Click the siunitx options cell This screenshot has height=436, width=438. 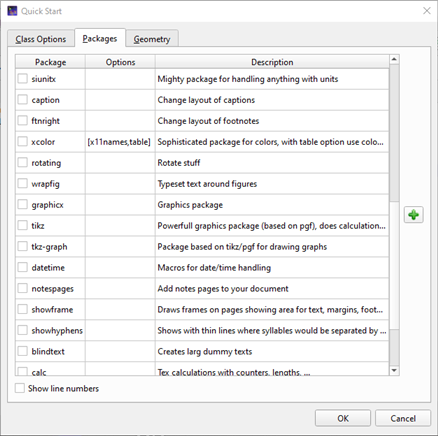point(120,79)
